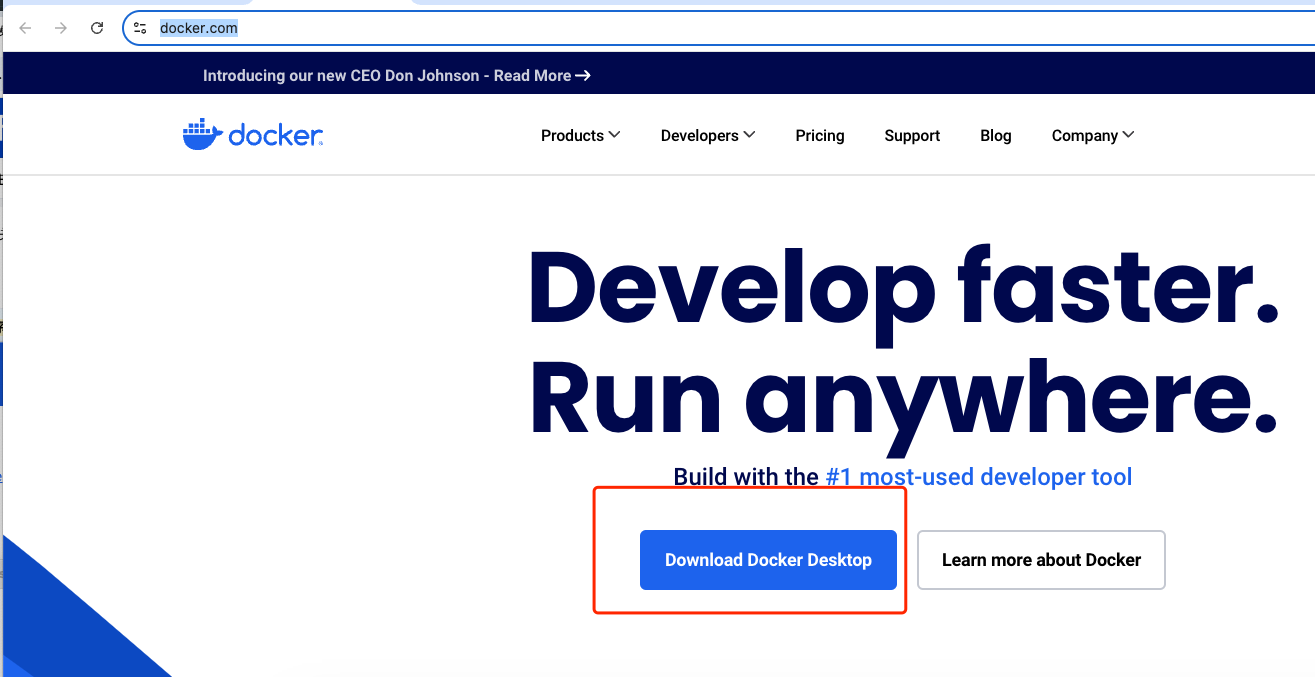Click the chevron next to Company
This screenshot has height=677, width=1315.
pyautogui.click(x=1128, y=134)
